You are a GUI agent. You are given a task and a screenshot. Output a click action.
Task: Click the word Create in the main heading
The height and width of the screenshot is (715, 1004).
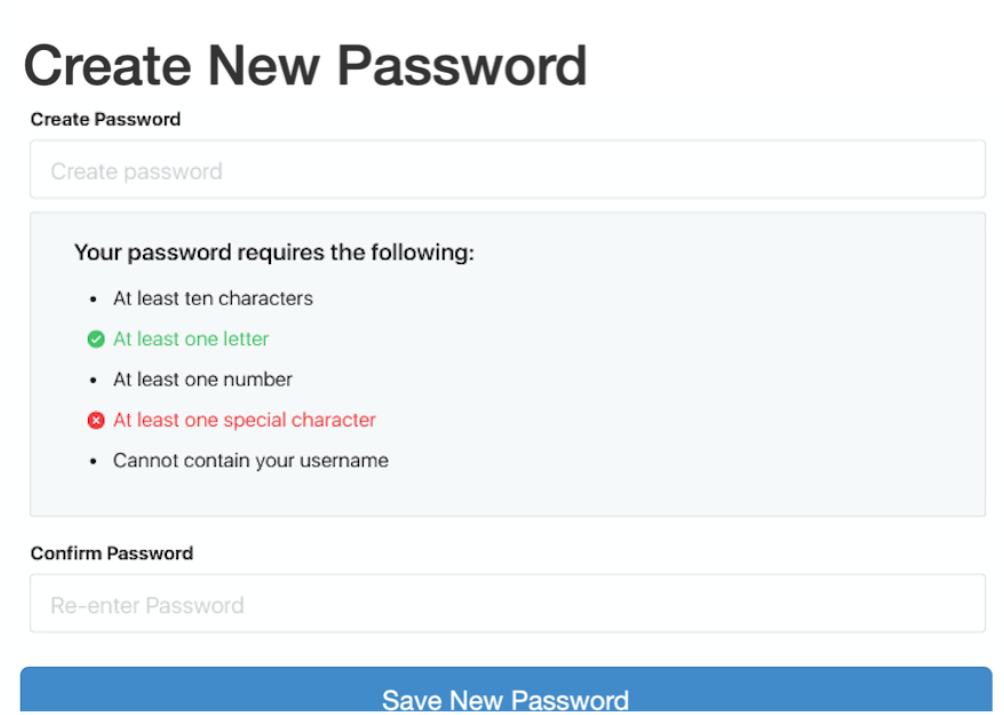107,66
